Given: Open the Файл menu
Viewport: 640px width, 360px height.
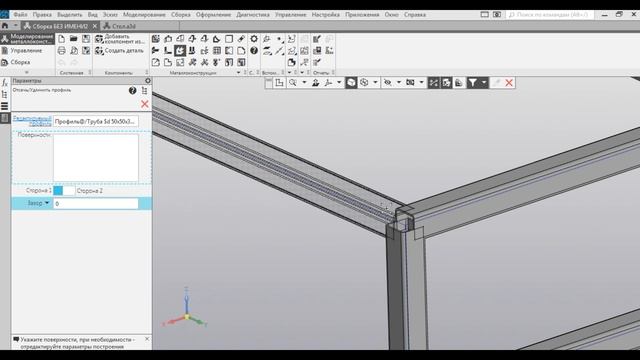Looking at the screenshot, I should click(x=20, y=14).
